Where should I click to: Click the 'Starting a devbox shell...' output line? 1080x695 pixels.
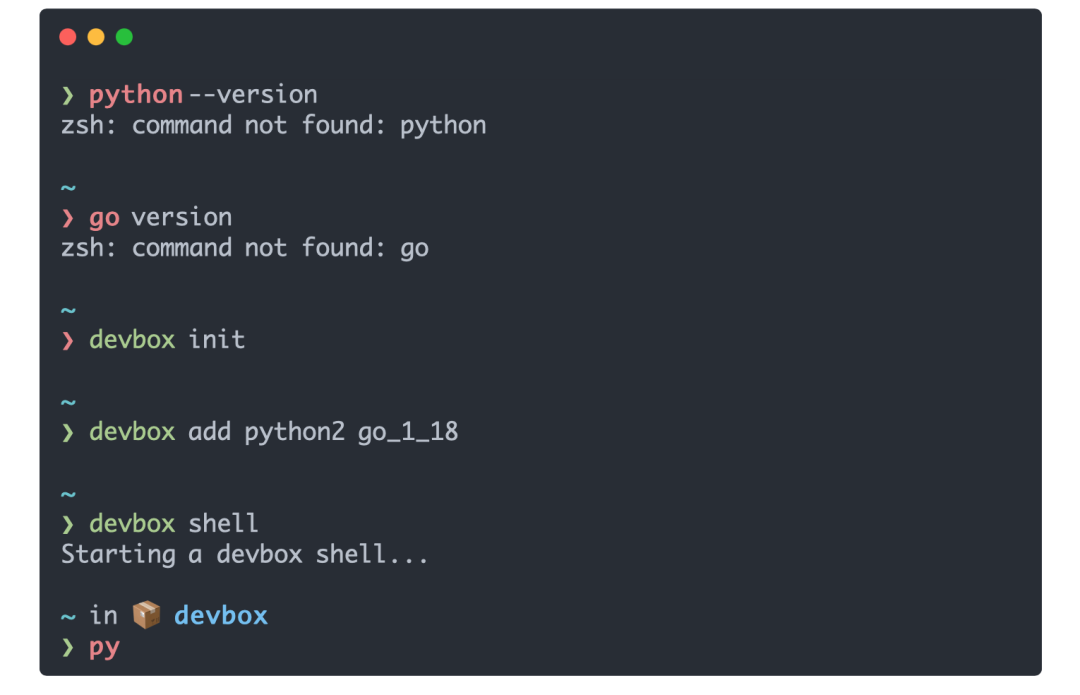(244, 554)
